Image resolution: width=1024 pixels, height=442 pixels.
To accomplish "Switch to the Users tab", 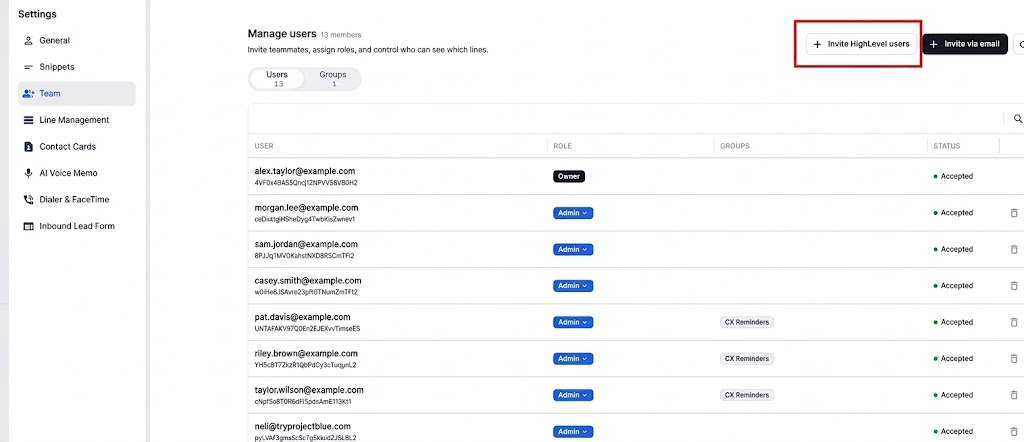I will (278, 79).
